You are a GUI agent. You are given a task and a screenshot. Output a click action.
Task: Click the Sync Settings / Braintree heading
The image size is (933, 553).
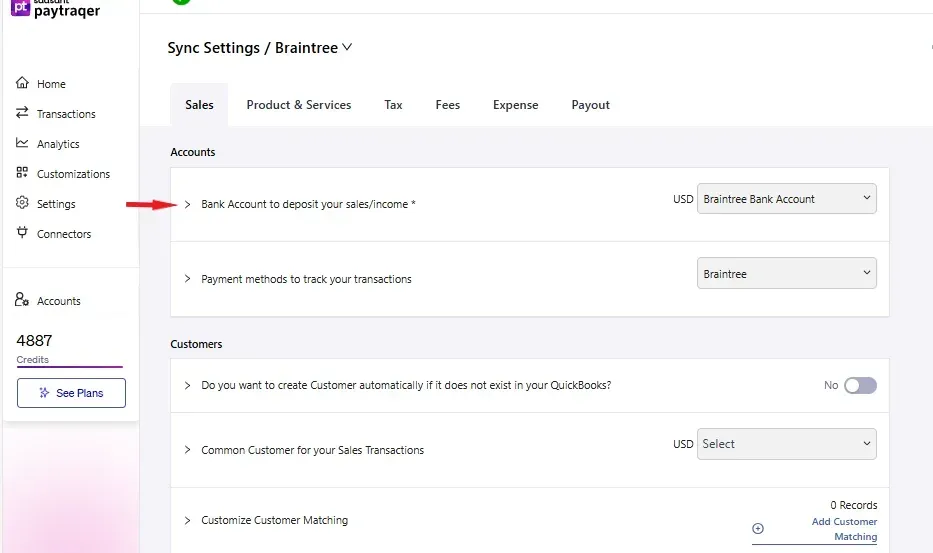click(252, 48)
